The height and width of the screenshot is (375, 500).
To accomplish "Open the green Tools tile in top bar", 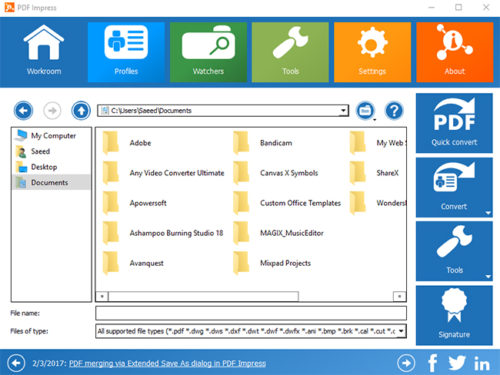I will point(290,52).
